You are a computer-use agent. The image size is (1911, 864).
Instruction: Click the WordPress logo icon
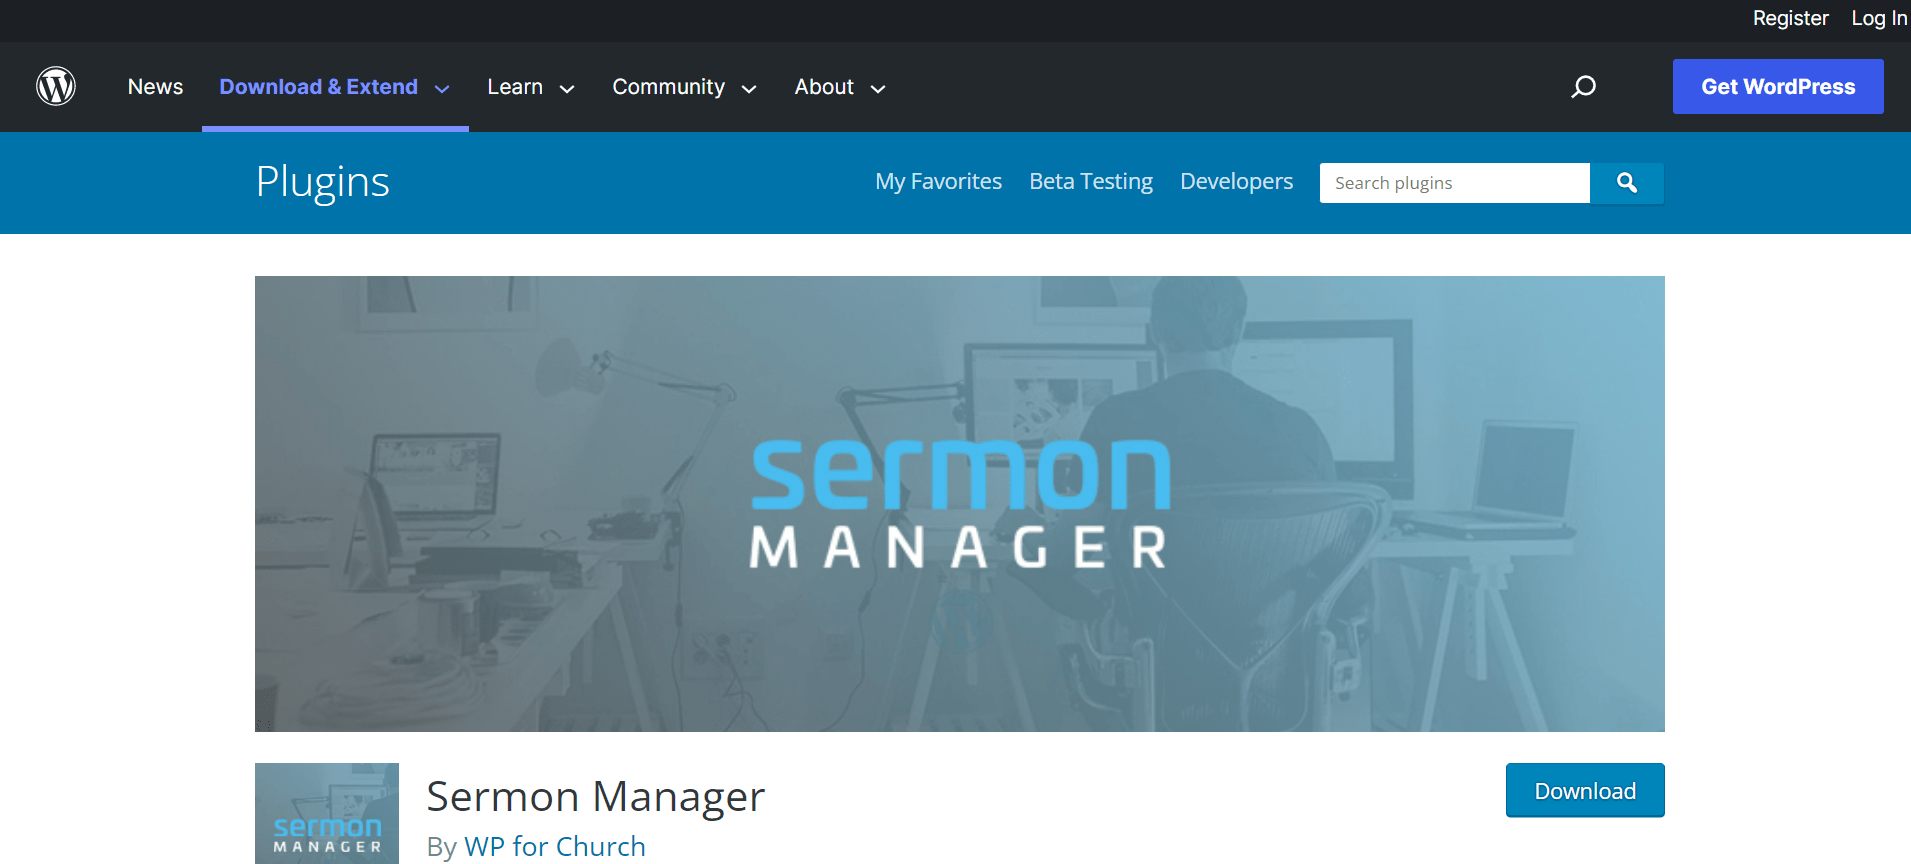(x=56, y=86)
